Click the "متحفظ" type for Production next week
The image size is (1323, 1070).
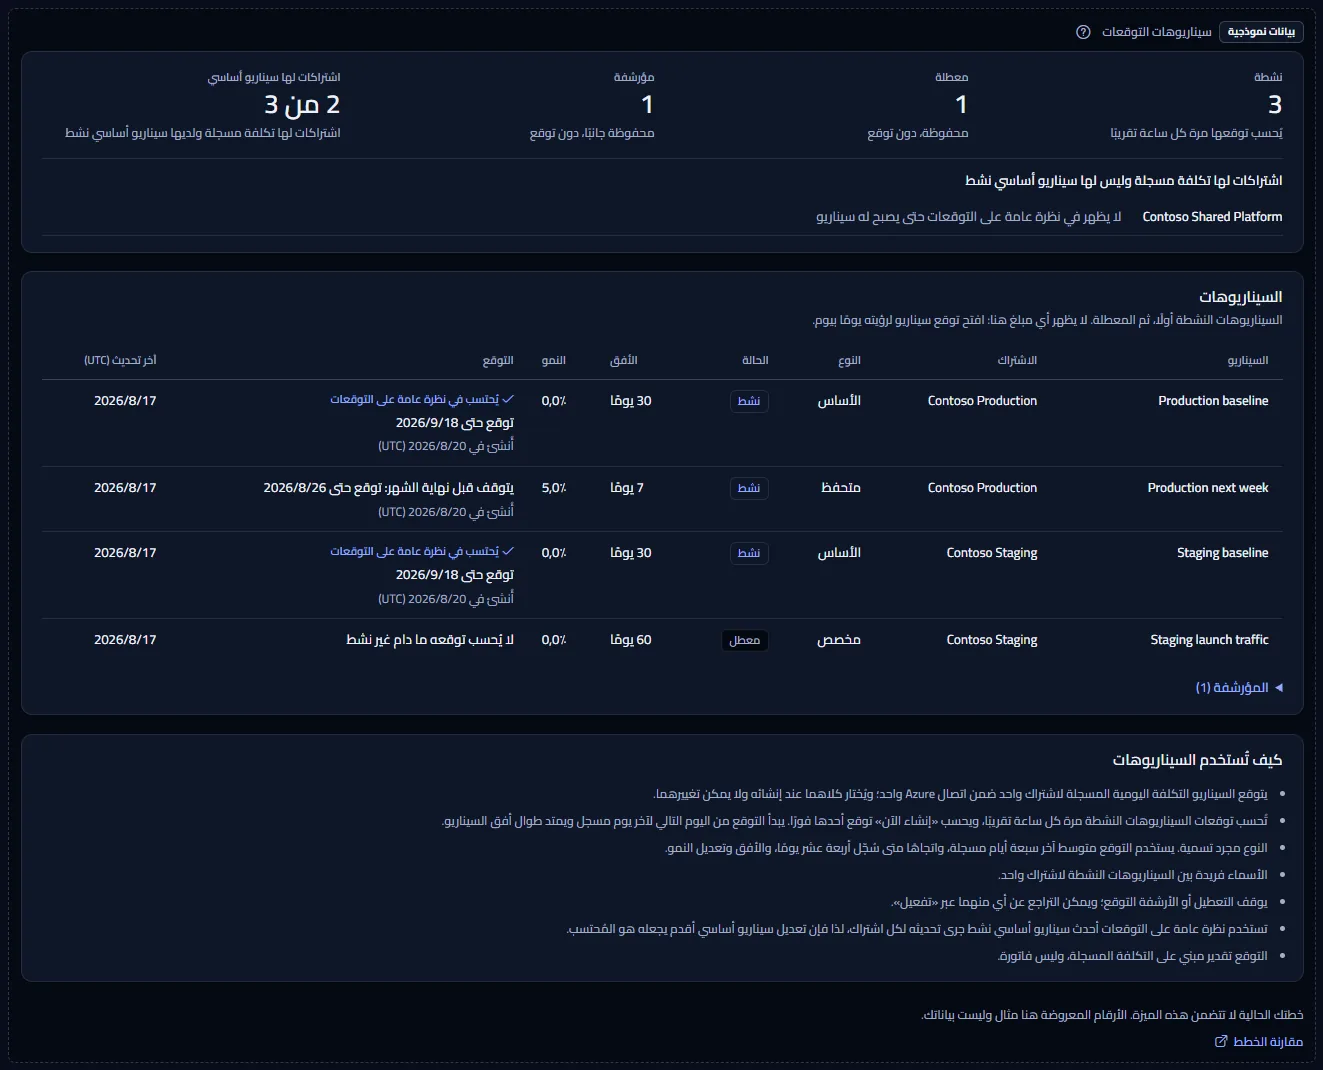click(x=841, y=488)
